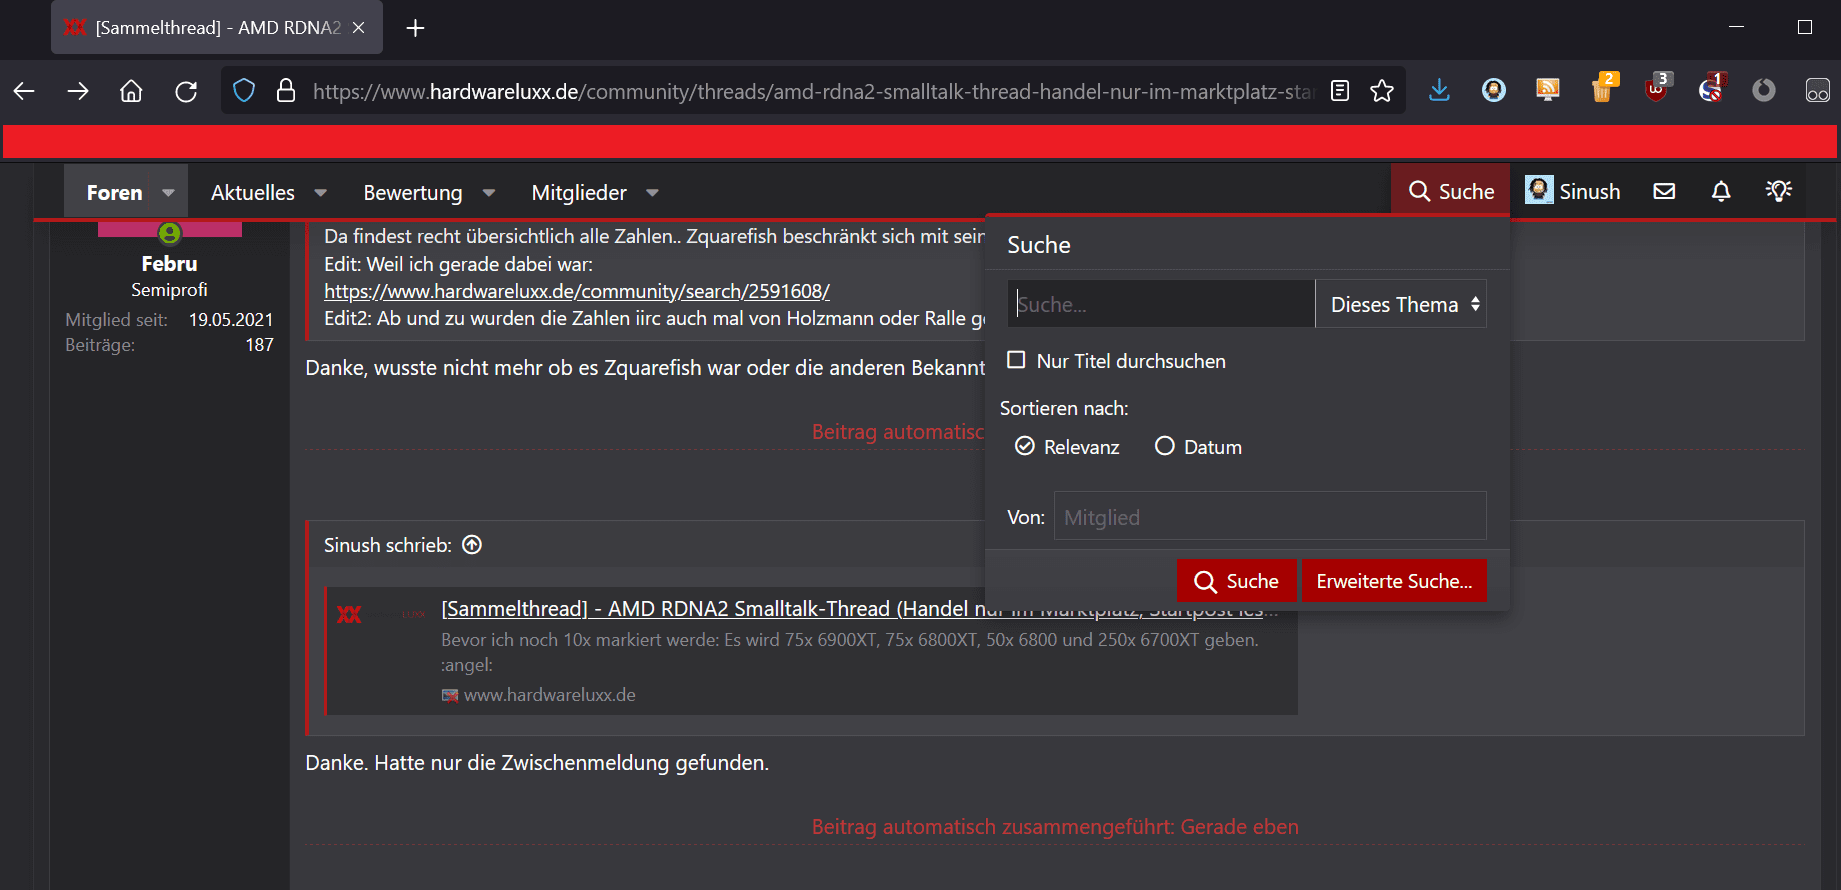
Task: Open a new browser tab
Action: (x=416, y=28)
